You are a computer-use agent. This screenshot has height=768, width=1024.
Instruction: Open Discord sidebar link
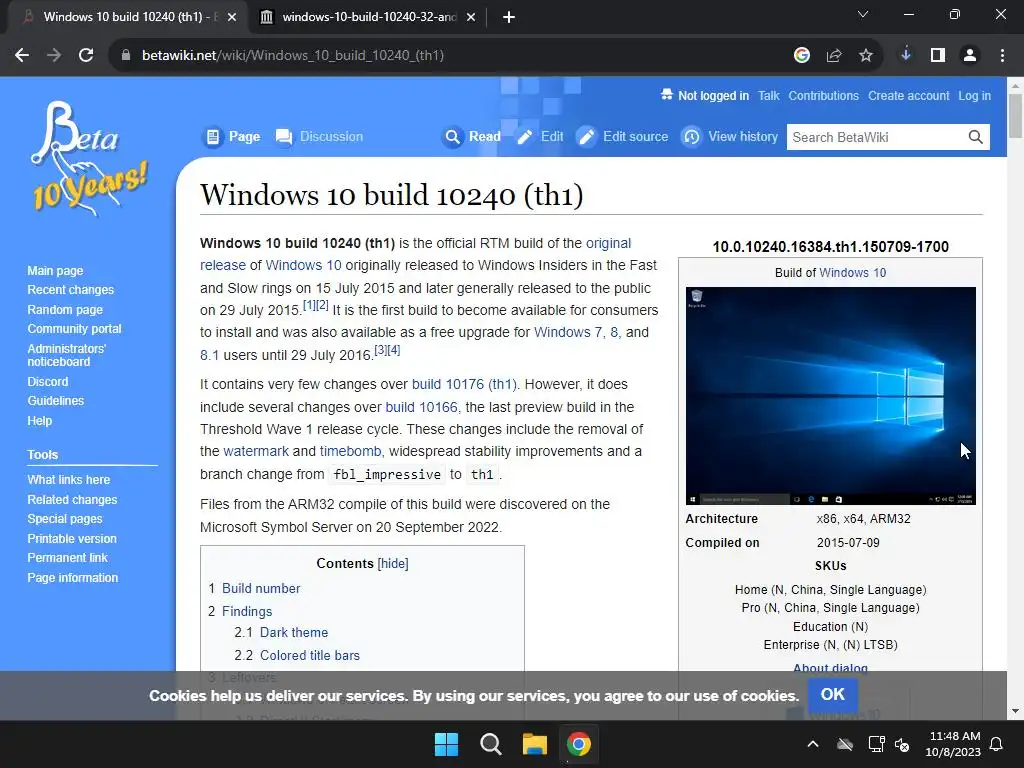point(48,381)
